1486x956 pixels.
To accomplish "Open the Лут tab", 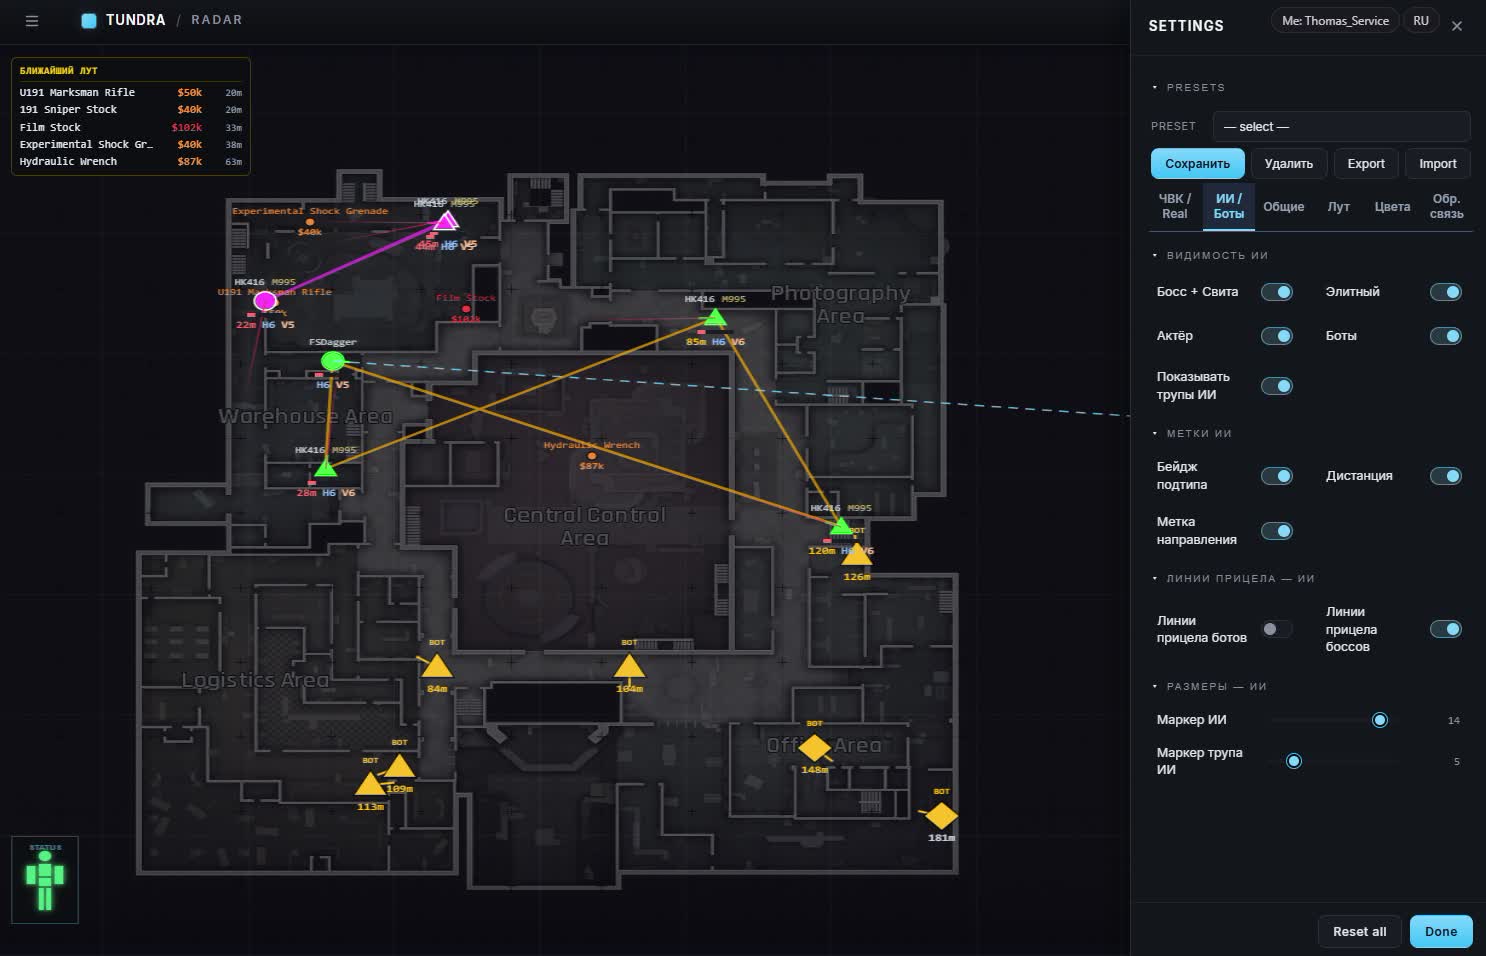I will (1338, 207).
